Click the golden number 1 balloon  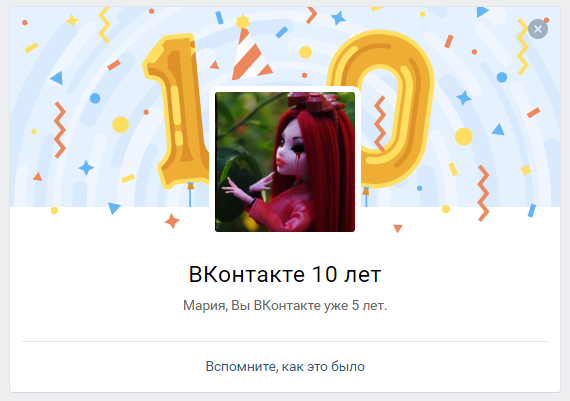(x=176, y=111)
